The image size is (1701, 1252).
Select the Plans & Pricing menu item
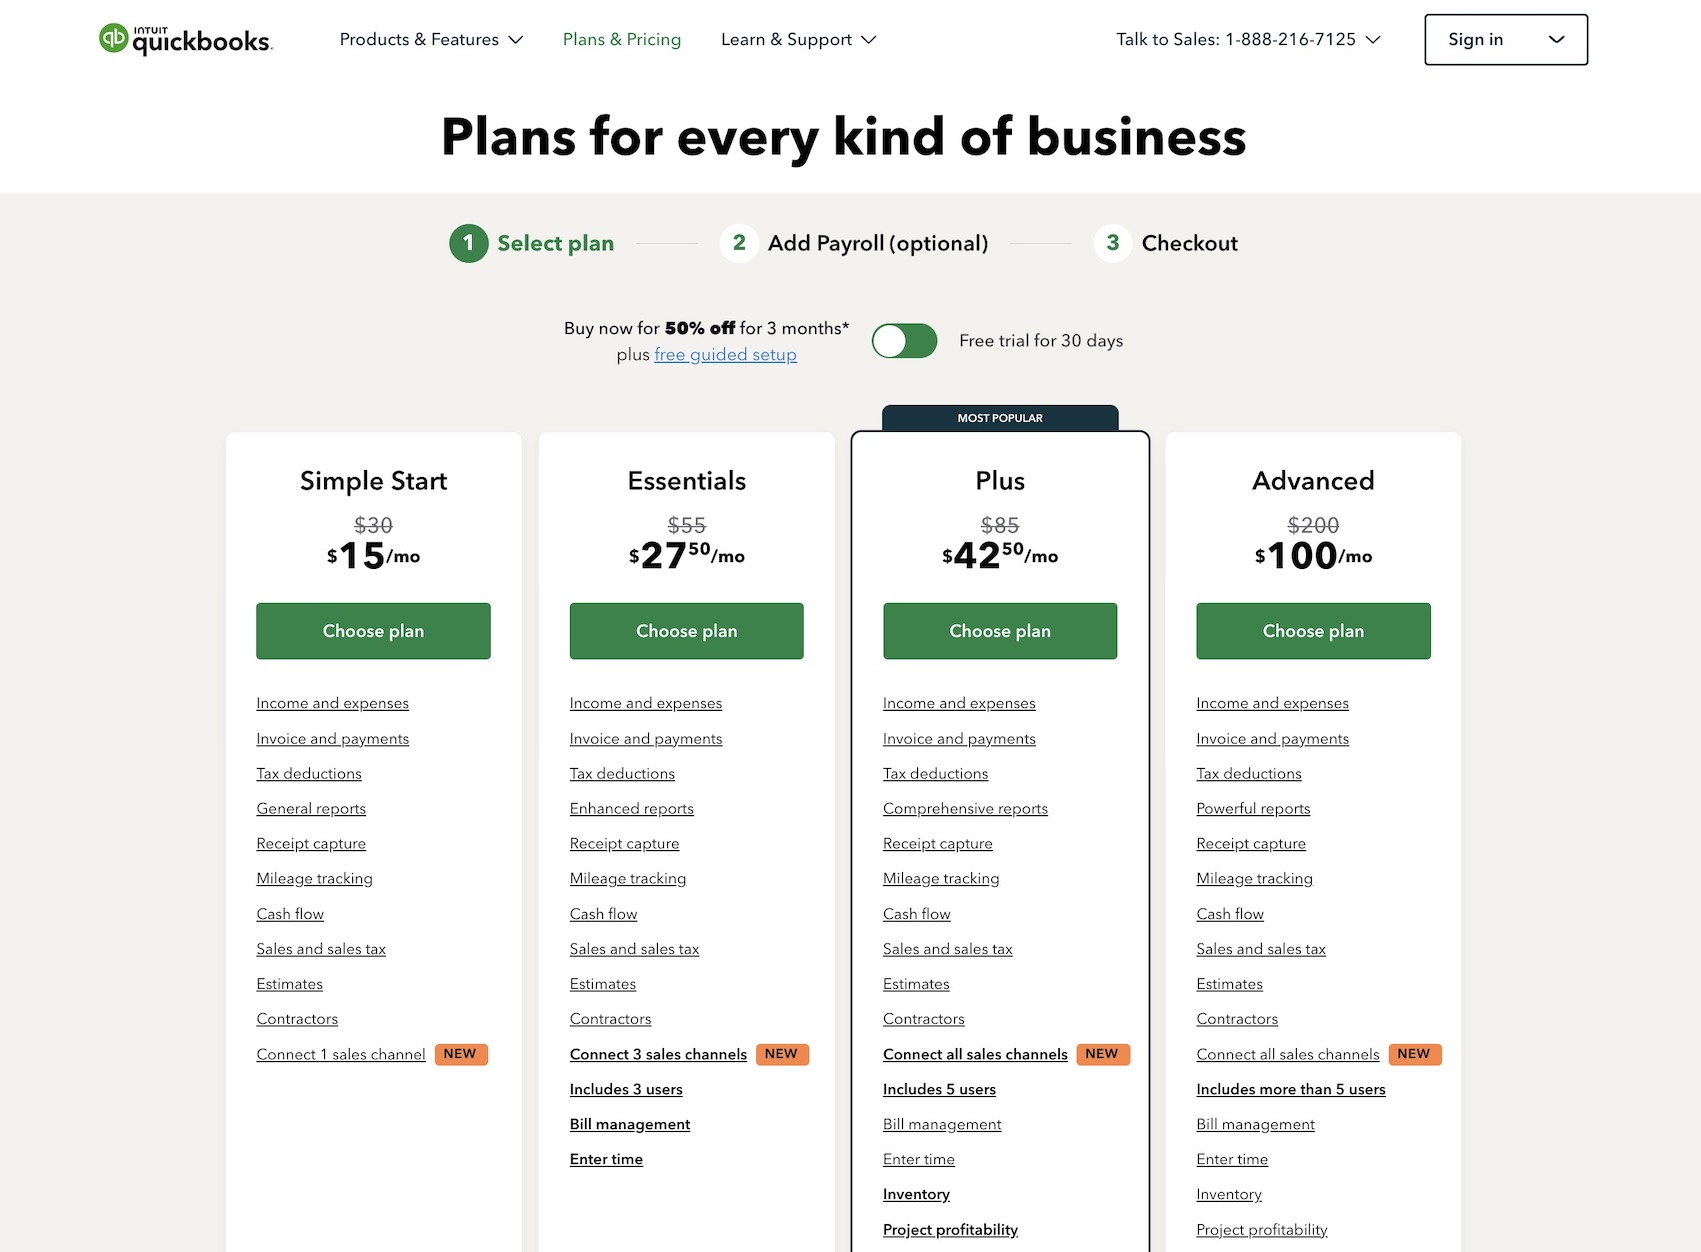point(621,39)
